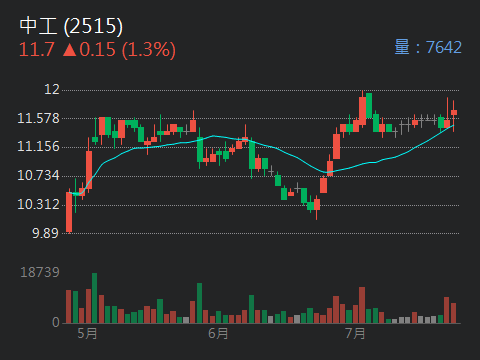Screen dimensions: 480x360
Task: Click the 18739 volume axis label
Action: [40, 272]
